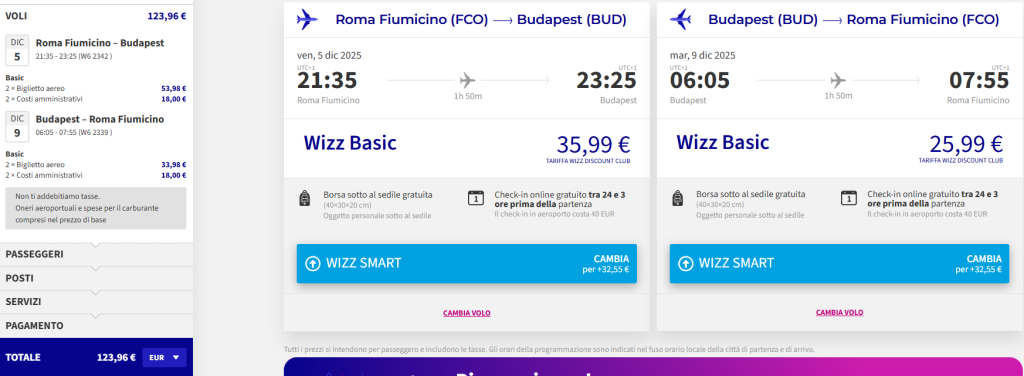The width and height of the screenshot is (1024, 376).
Task: Collapse the VOLI summary section
Action: 97,16
